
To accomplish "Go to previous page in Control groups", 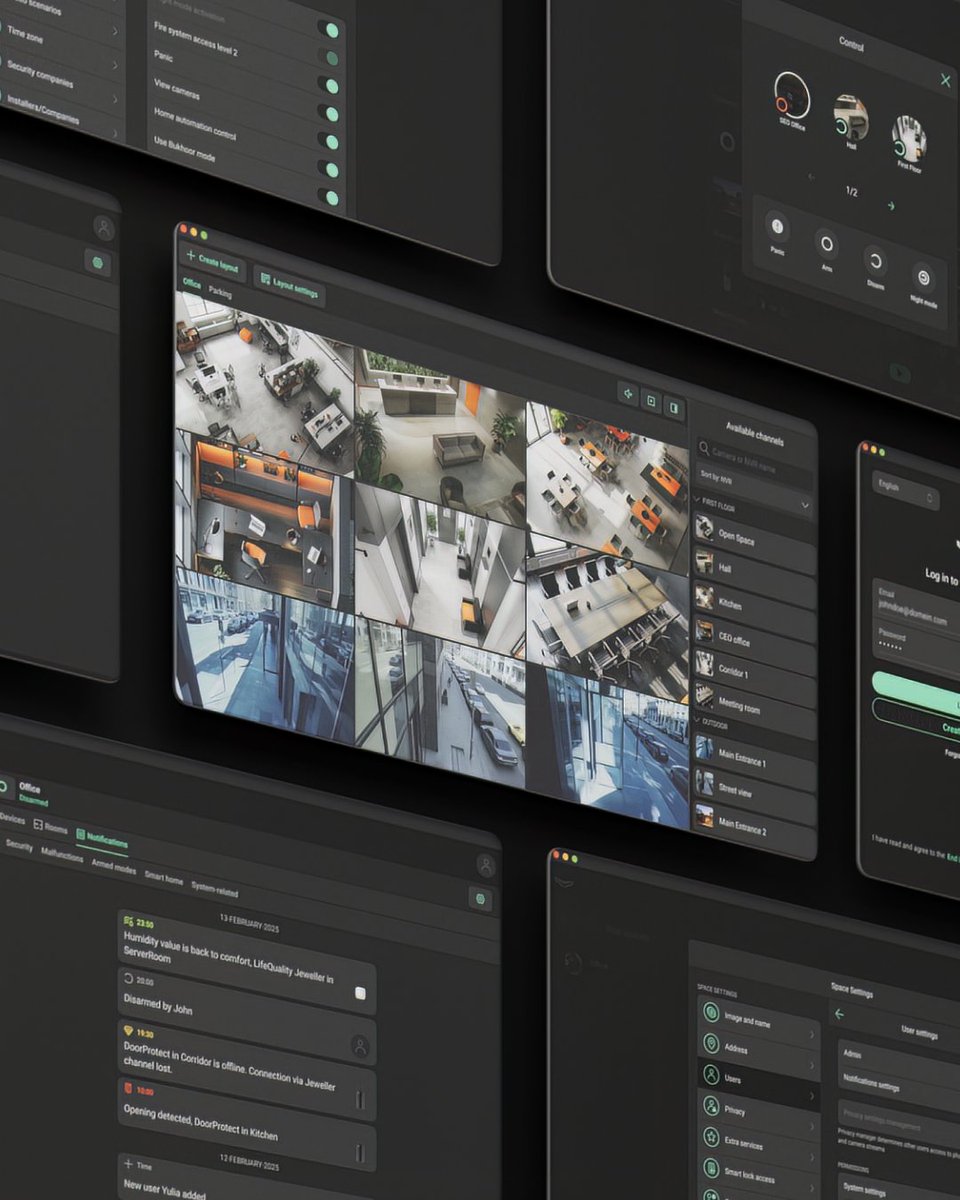I will (811, 178).
